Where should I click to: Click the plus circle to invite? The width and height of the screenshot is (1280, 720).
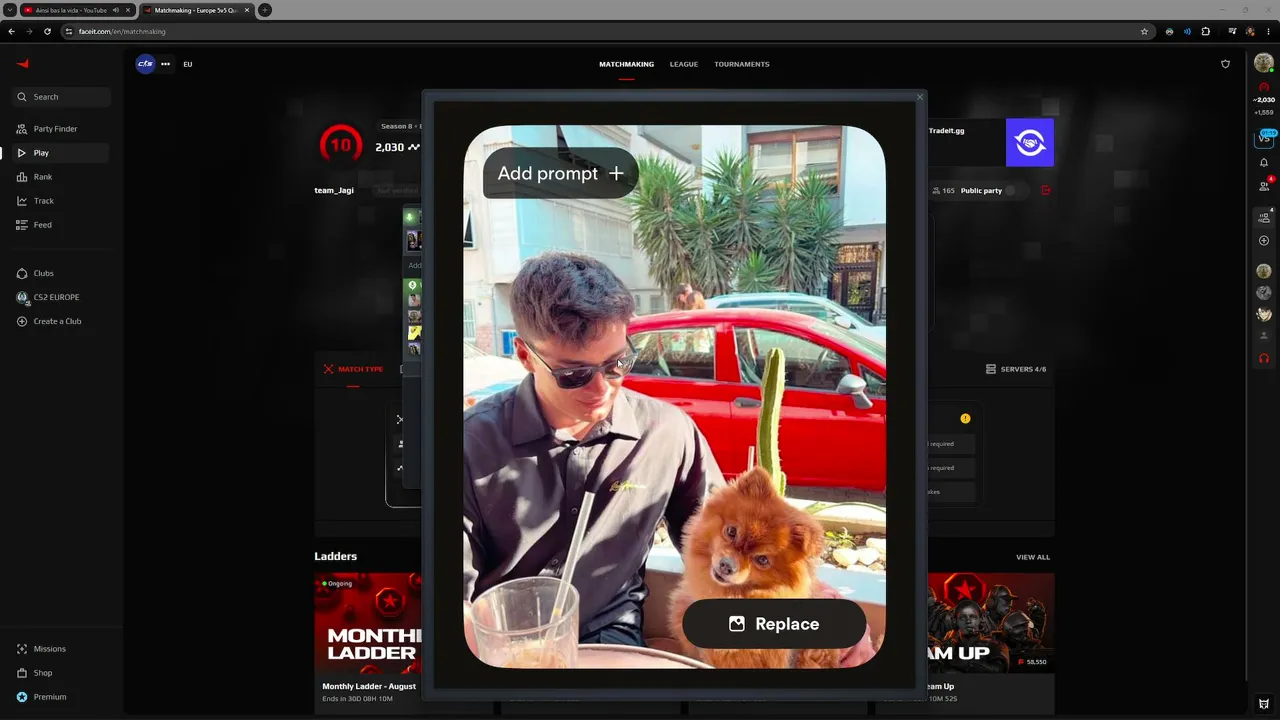coord(1264,241)
